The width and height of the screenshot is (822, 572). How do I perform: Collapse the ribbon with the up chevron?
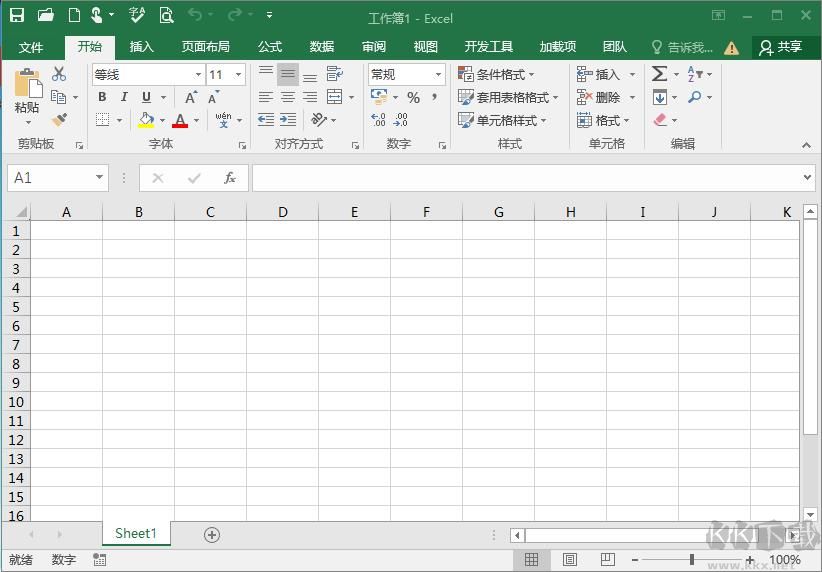tap(806, 145)
